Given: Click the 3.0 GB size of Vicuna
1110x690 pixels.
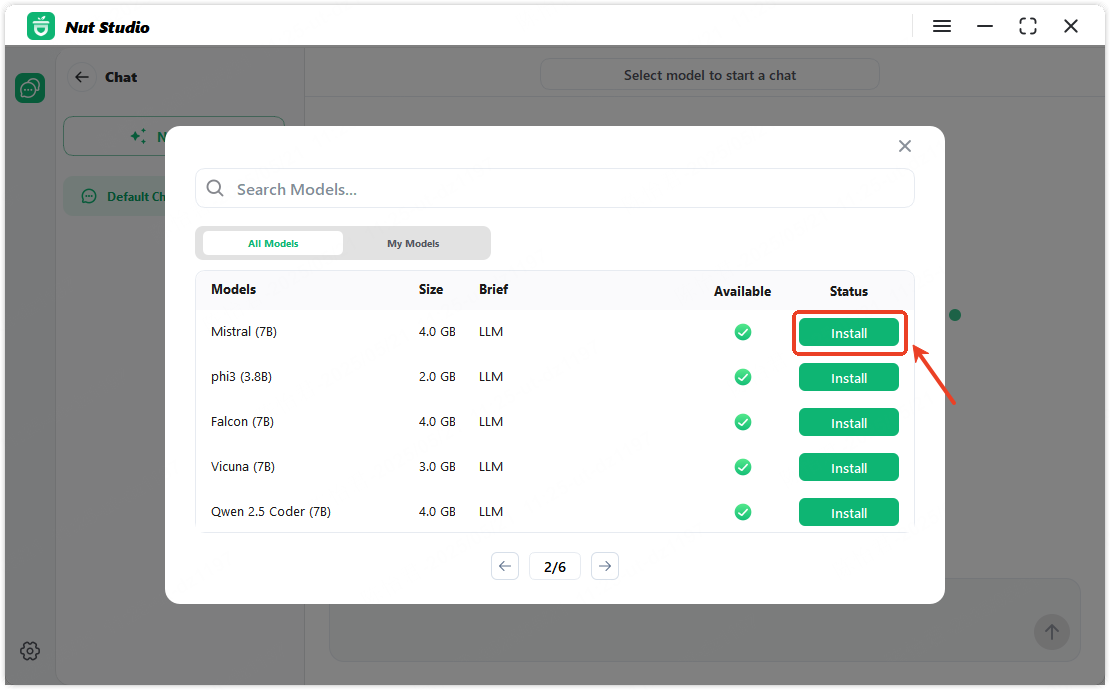Looking at the screenshot, I should click(437, 466).
